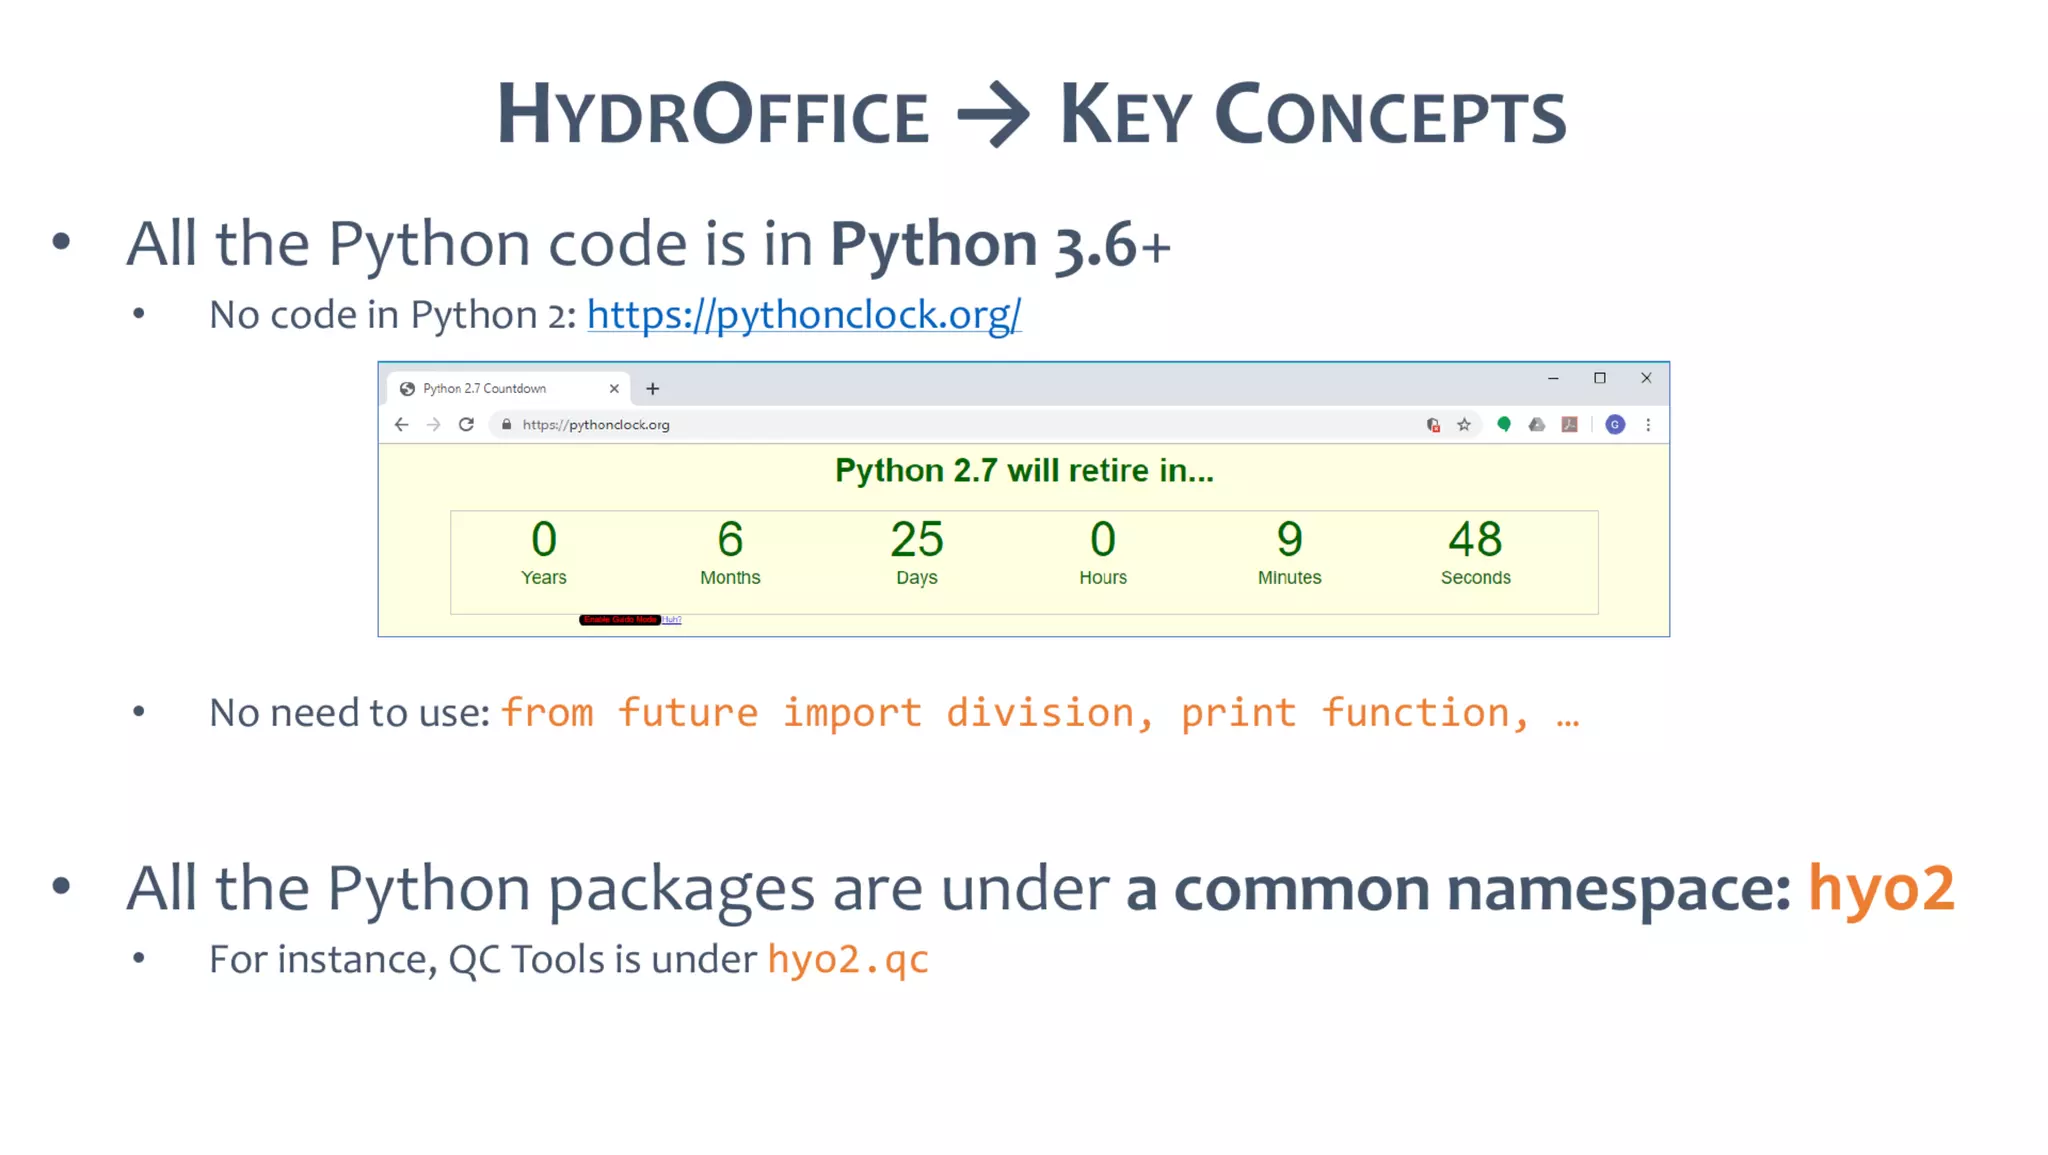This screenshot has height=1155, width=2048.
Task: Bookmark the page with the star icon
Action: (x=1464, y=425)
